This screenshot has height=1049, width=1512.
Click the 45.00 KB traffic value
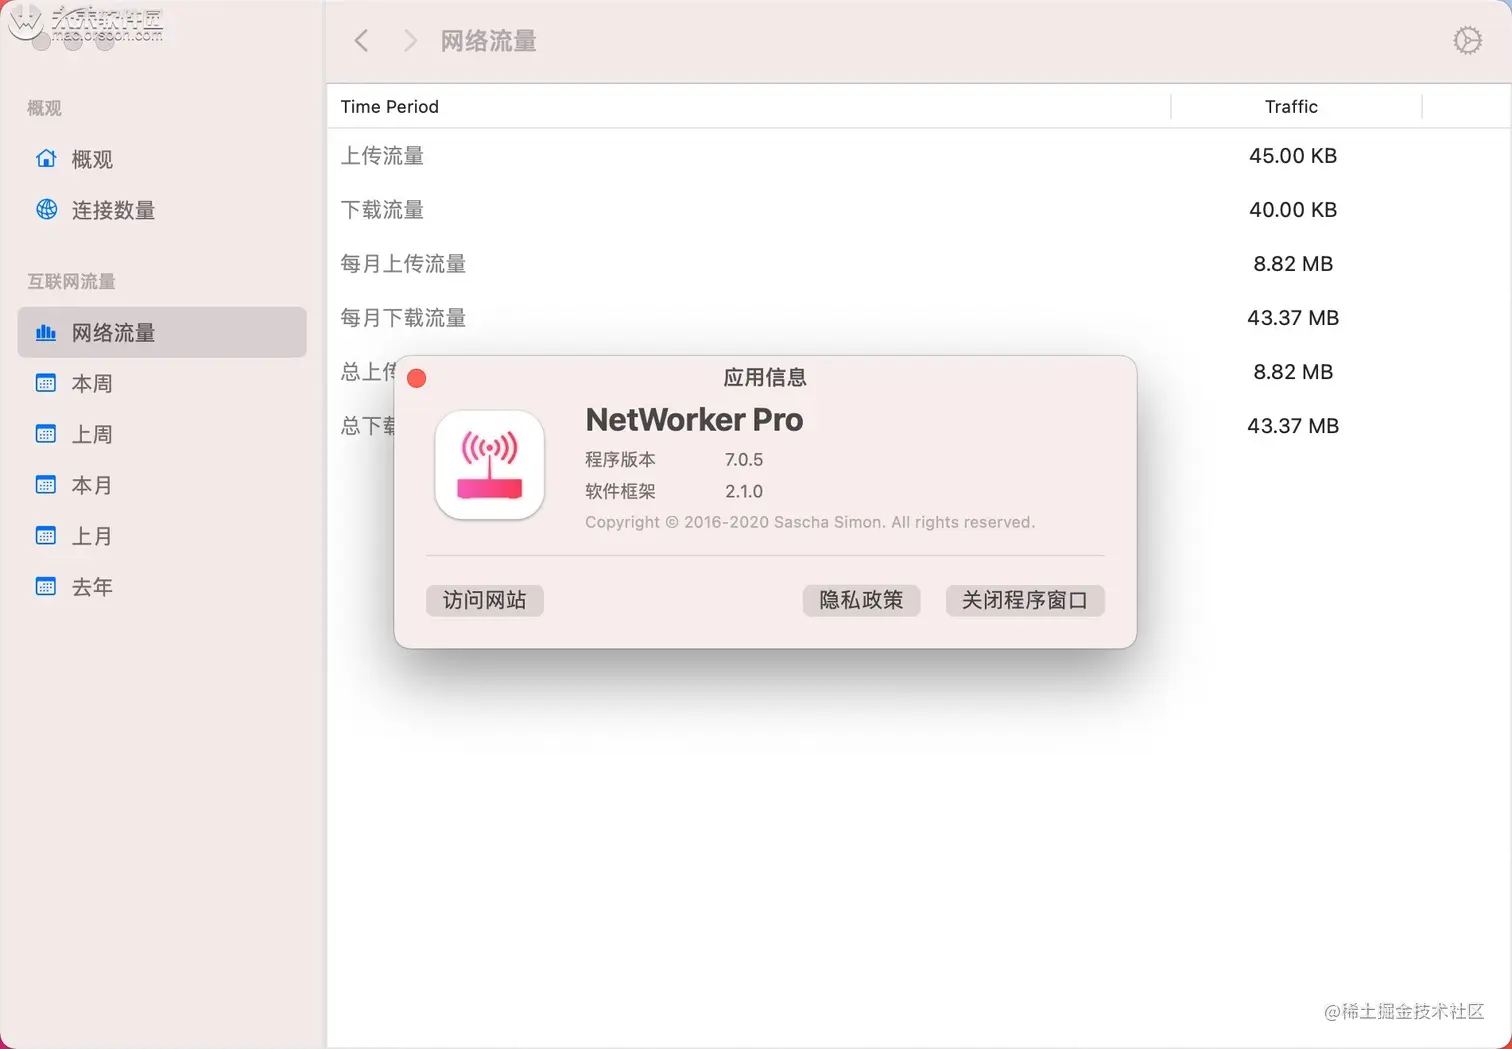click(1293, 156)
